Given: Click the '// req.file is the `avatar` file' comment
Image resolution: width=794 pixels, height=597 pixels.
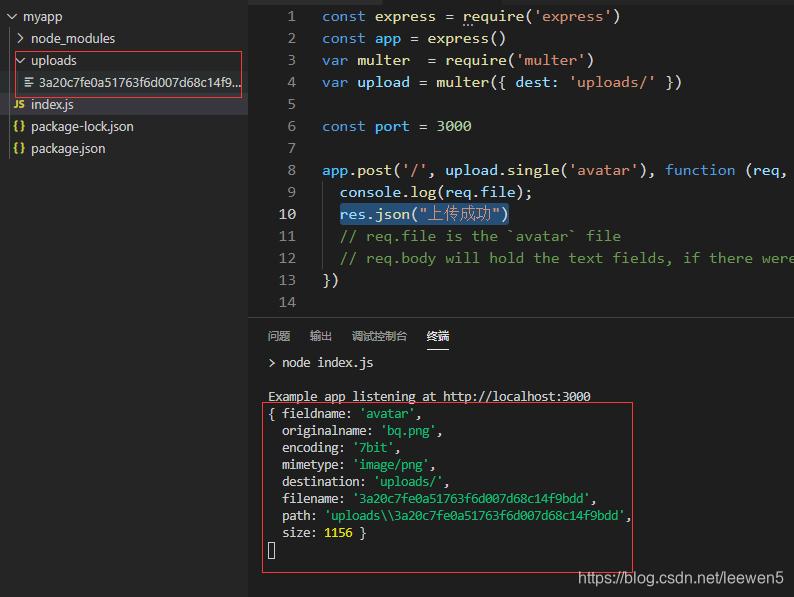Looking at the screenshot, I should (480, 236).
